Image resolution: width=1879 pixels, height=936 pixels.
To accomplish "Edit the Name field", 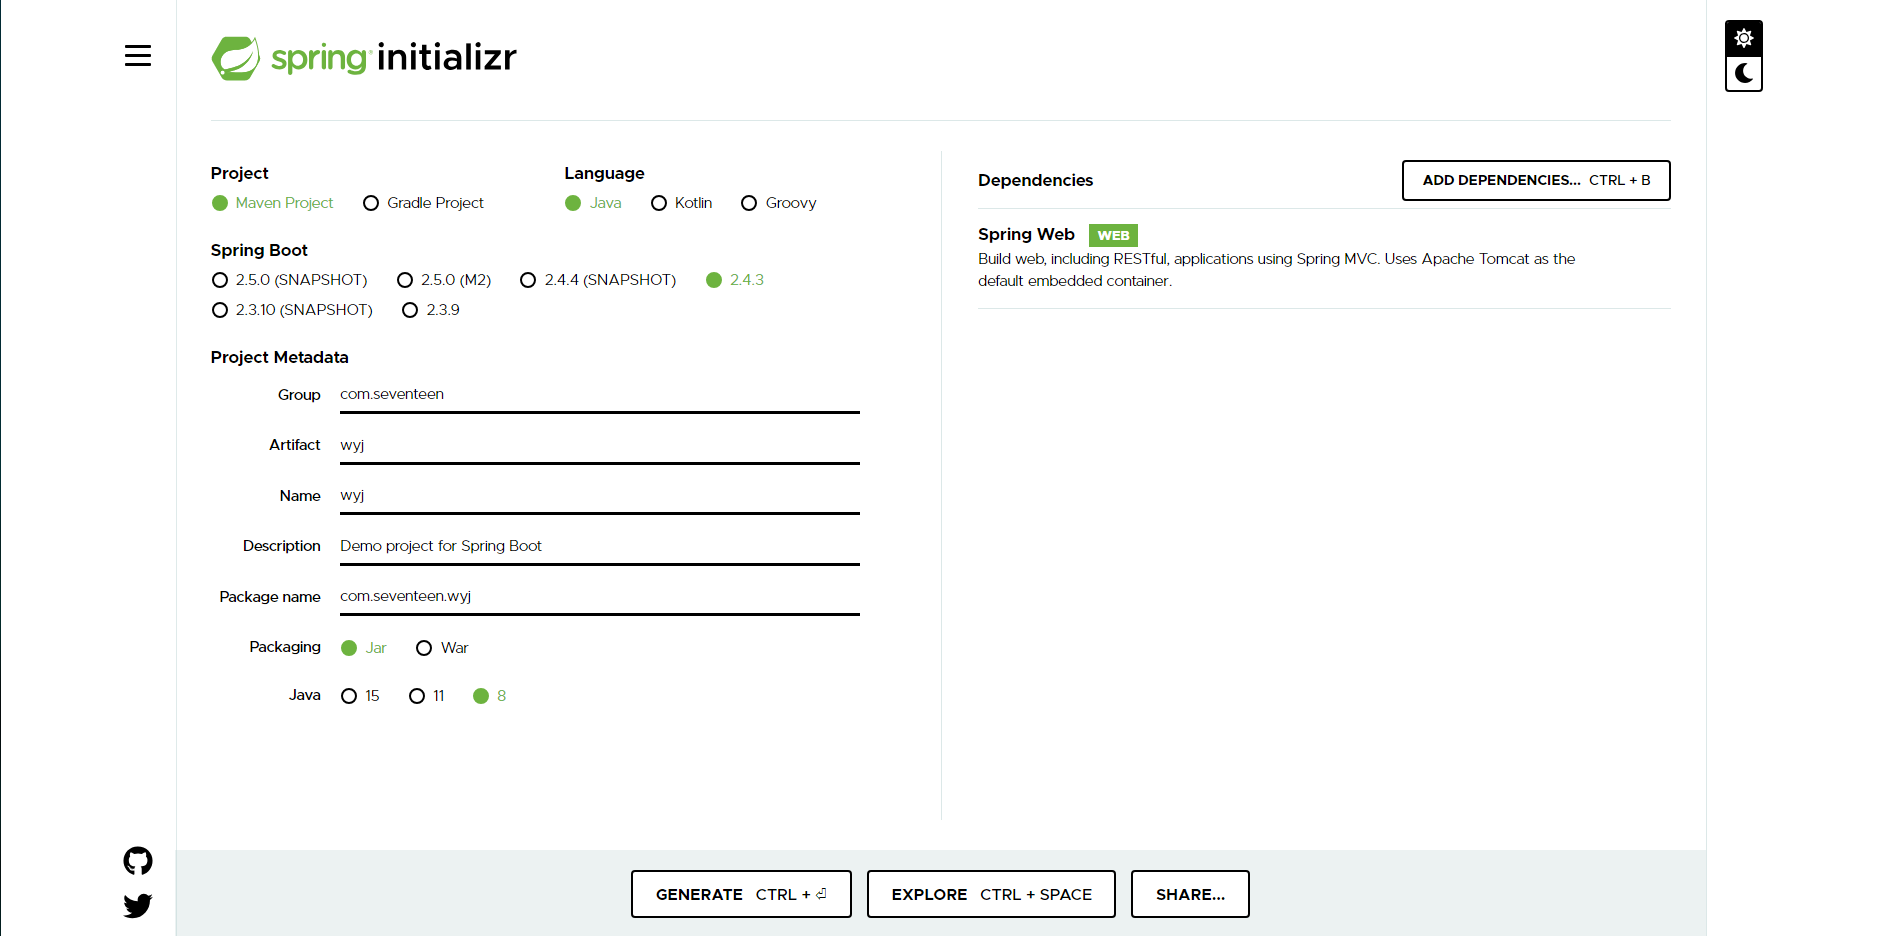I will pyautogui.click(x=600, y=496).
